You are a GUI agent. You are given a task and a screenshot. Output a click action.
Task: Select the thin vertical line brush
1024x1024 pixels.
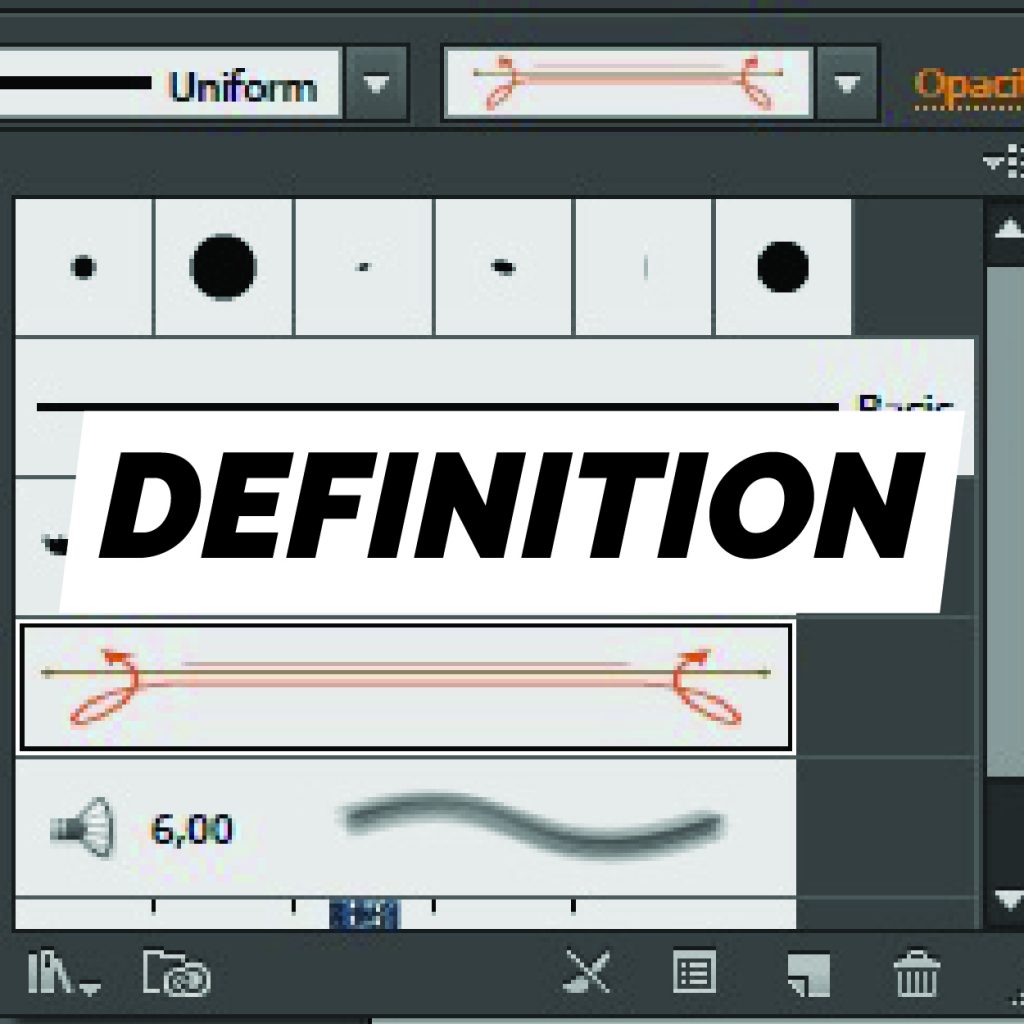coord(644,267)
